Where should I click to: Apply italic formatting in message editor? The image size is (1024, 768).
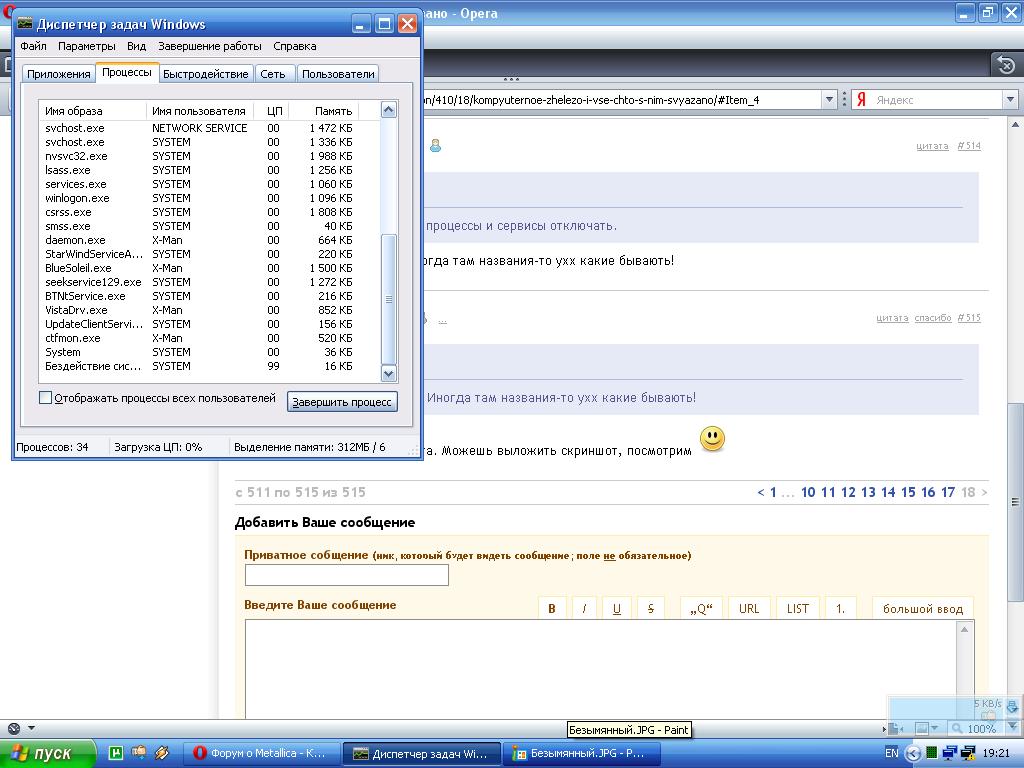(x=584, y=608)
